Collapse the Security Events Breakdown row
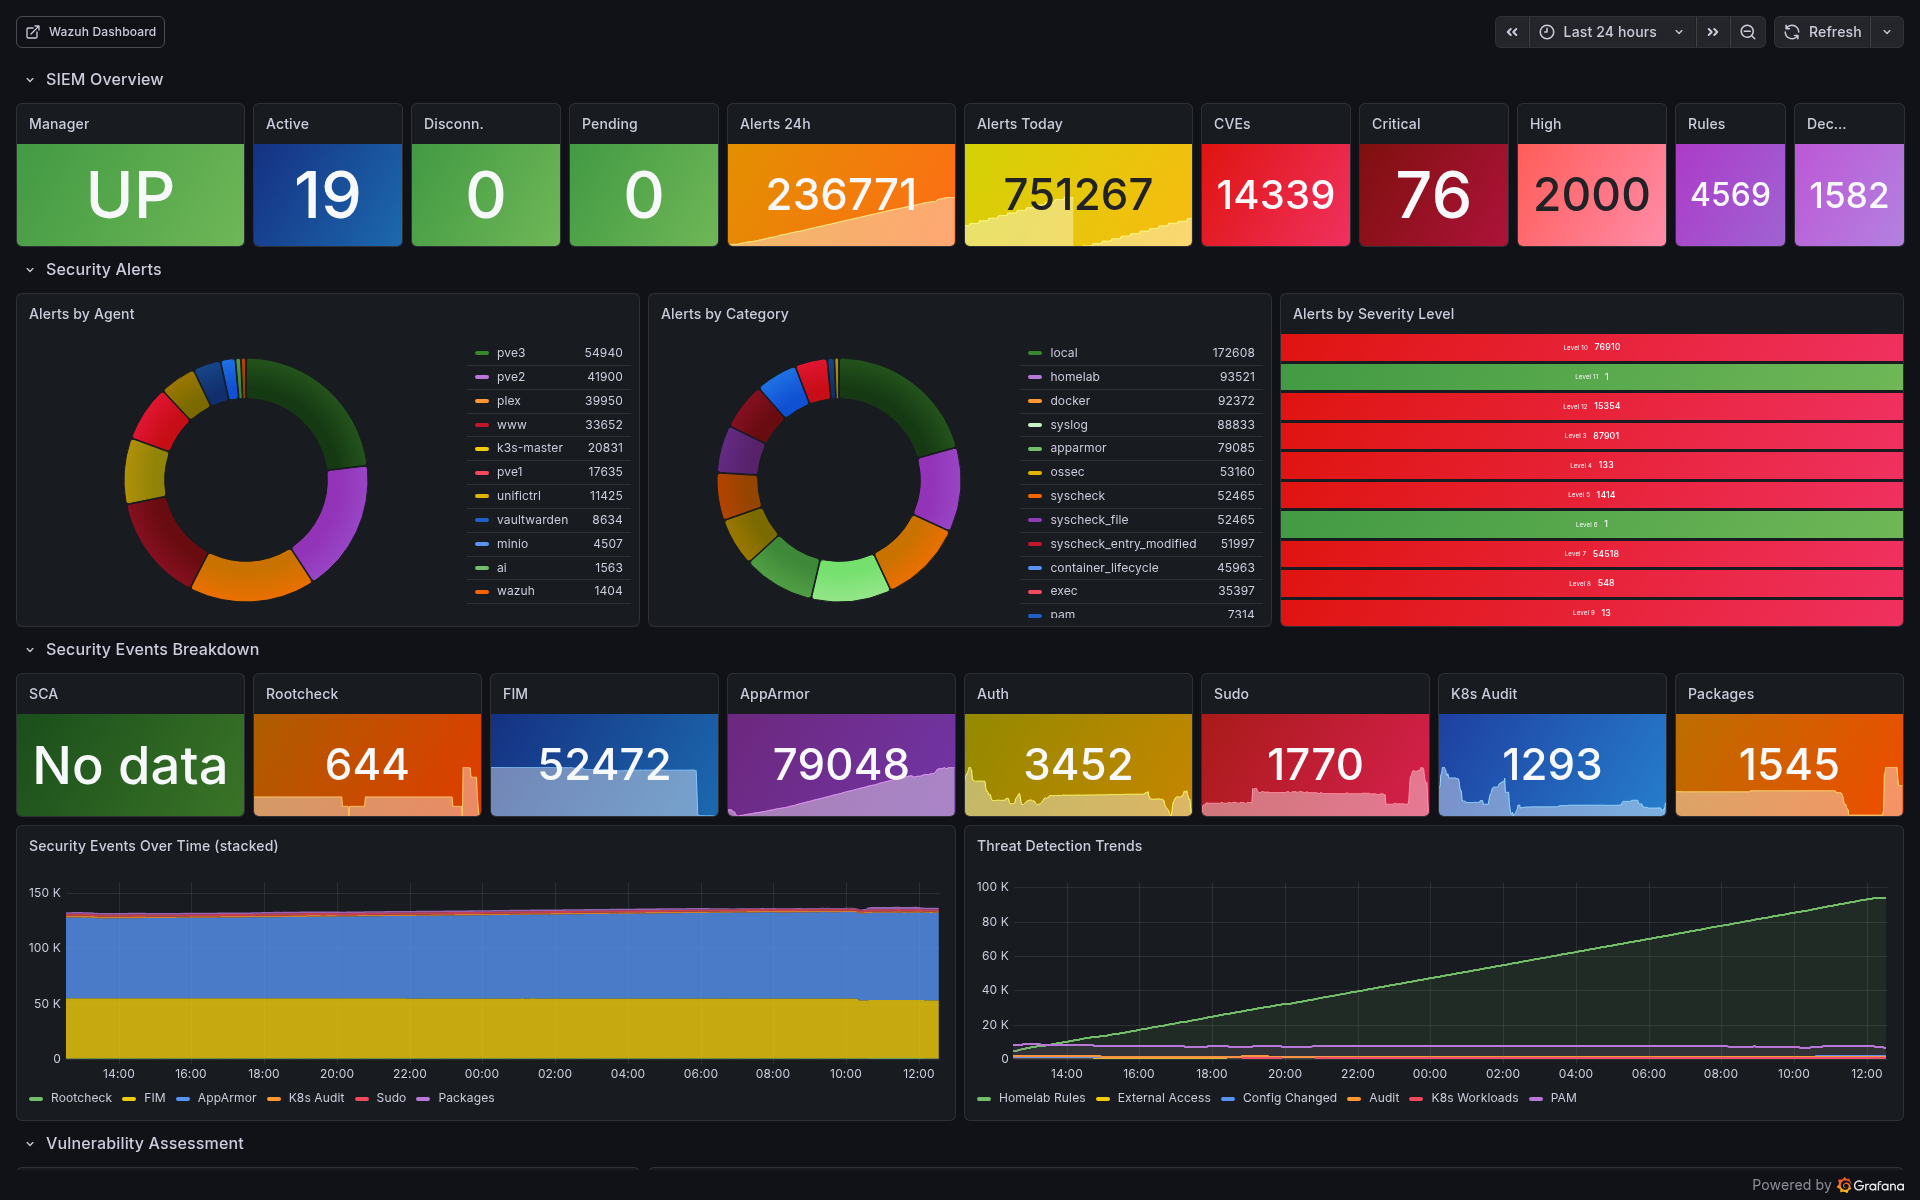The width and height of the screenshot is (1920, 1200). 30,650
